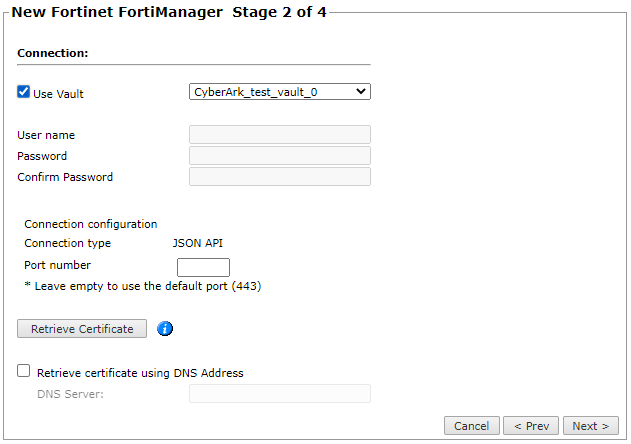The height and width of the screenshot is (444, 631).
Task: Click into the Port number box
Action: 203,267
